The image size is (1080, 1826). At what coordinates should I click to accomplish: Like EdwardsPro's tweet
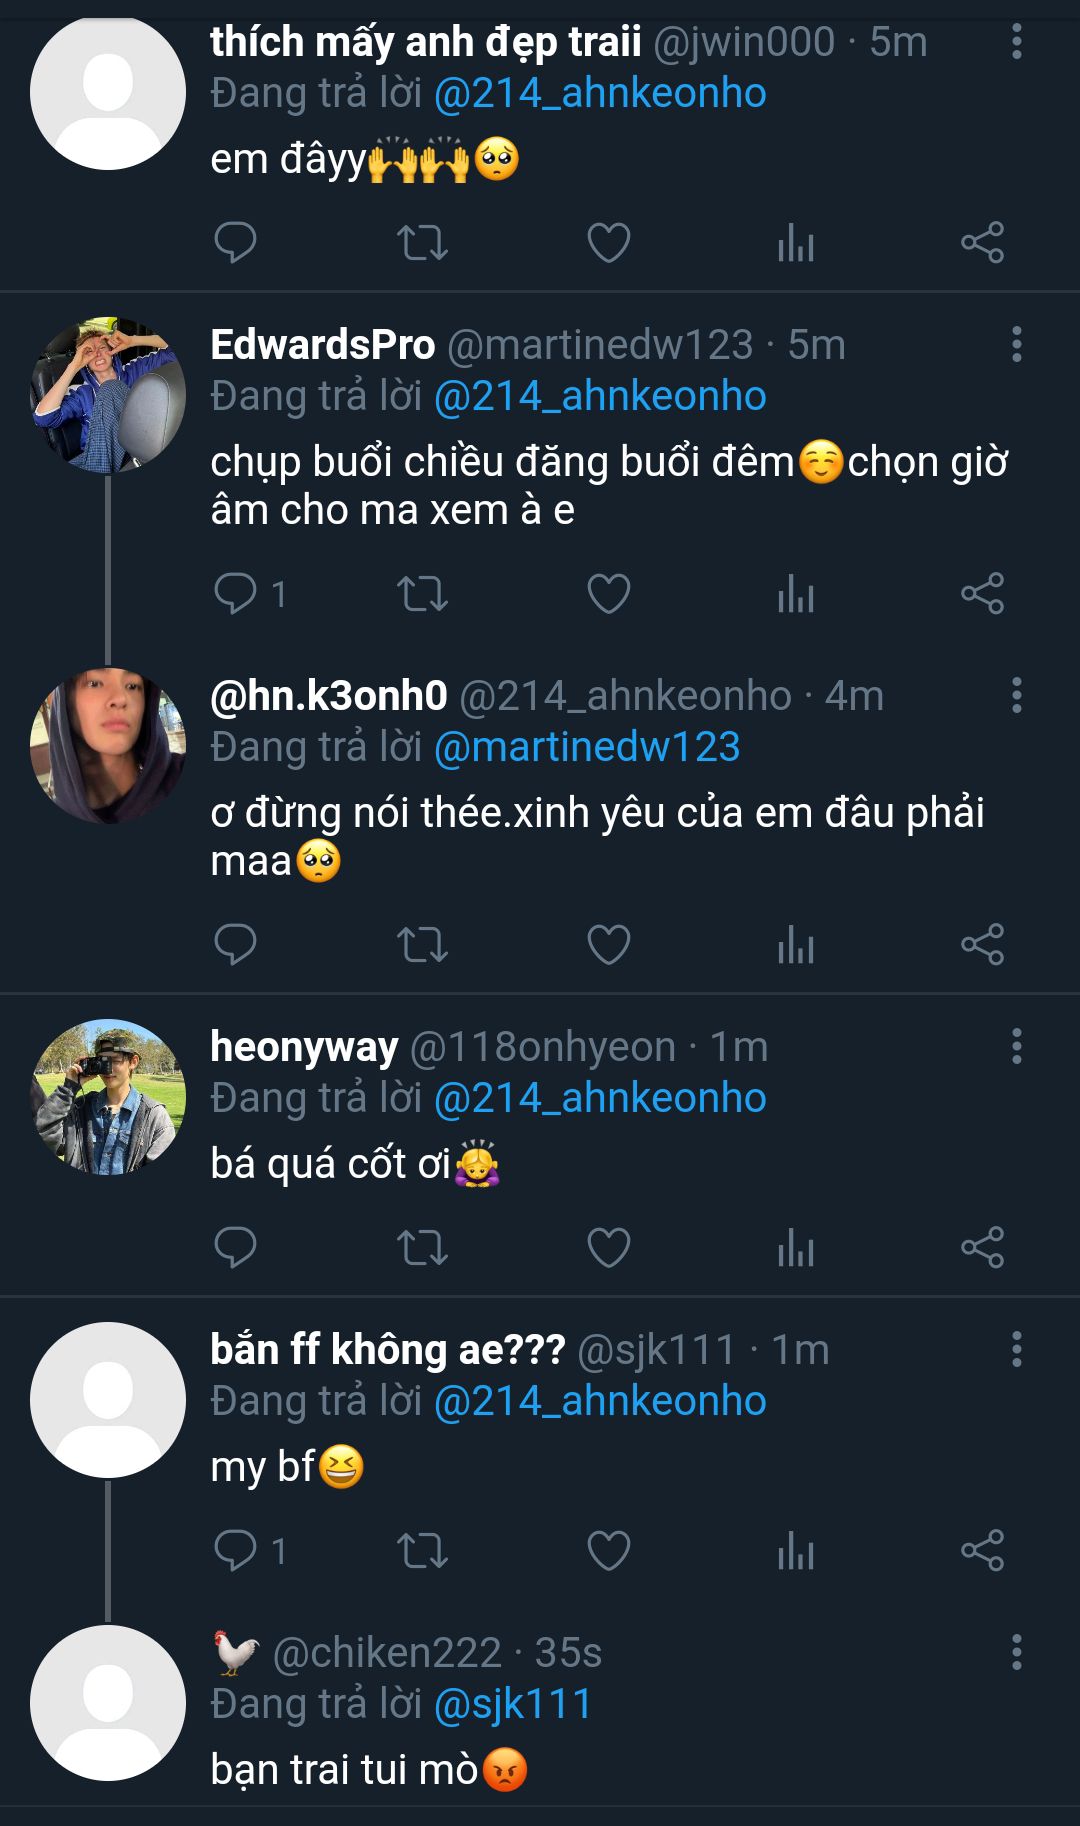point(608,594)
